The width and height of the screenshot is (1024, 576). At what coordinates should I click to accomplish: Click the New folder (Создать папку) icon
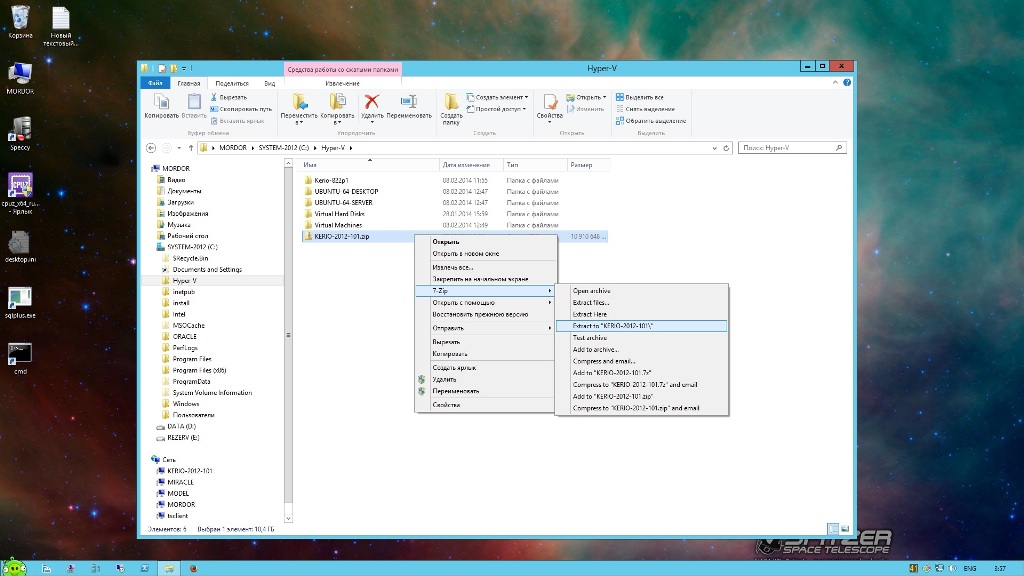[452, 103]
